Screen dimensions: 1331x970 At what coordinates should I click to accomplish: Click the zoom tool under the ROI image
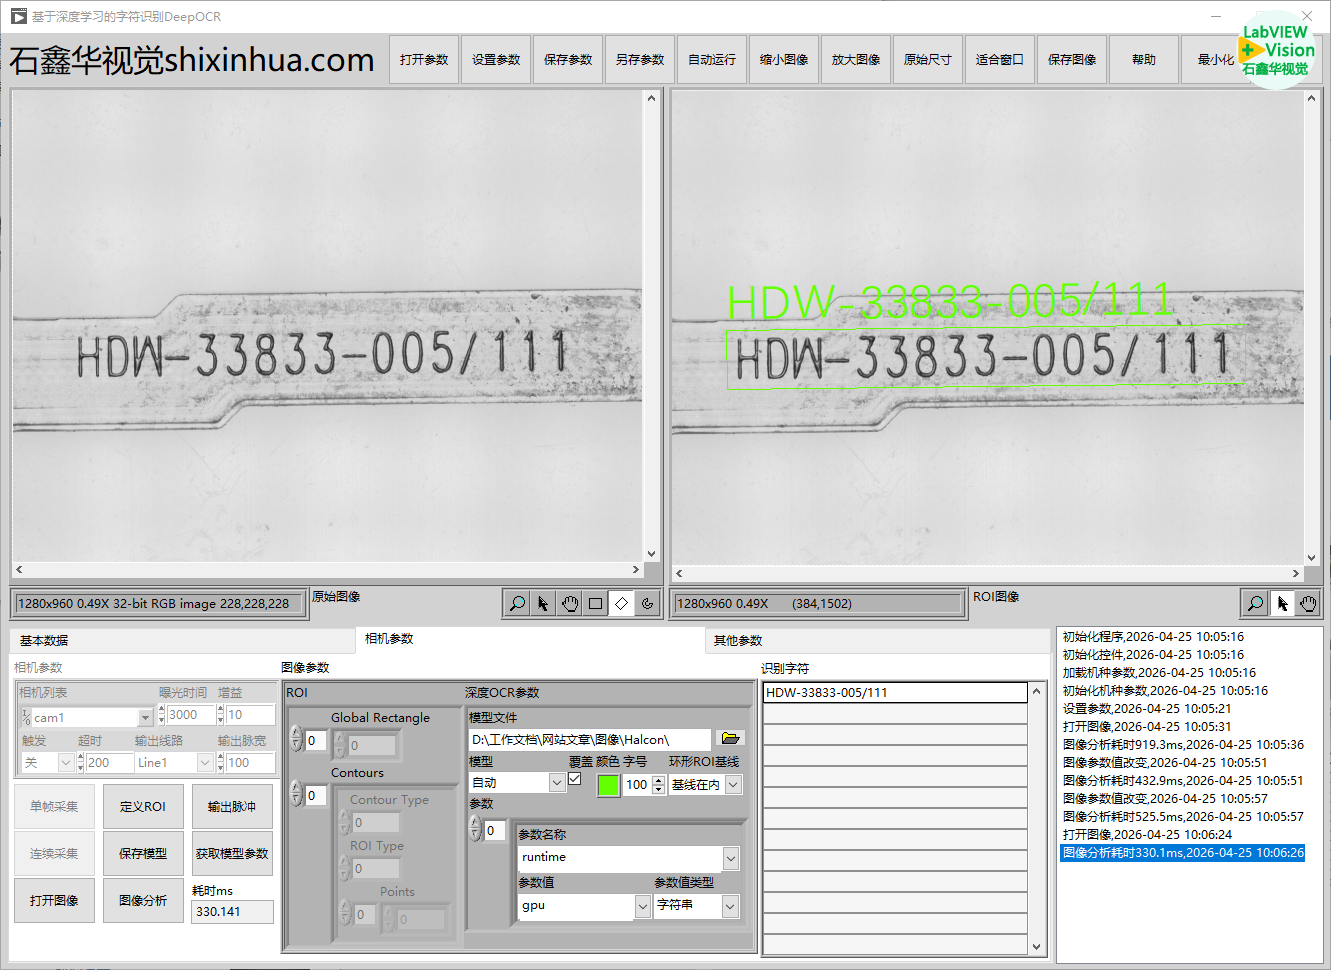(1255, 603)
